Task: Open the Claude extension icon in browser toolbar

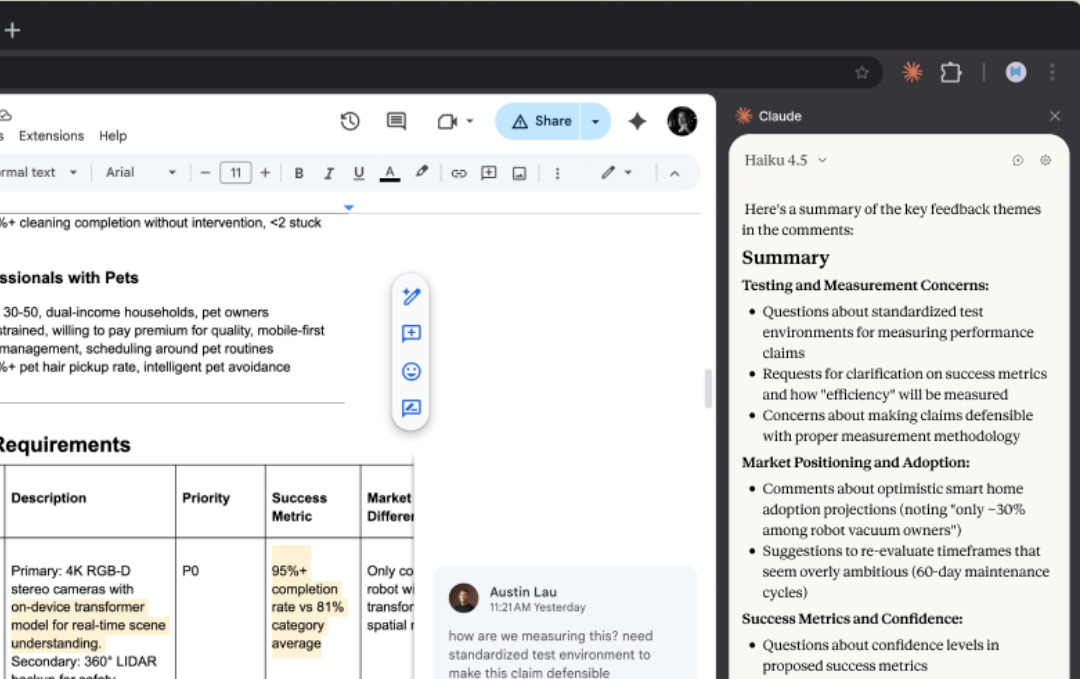Action: 912,72
